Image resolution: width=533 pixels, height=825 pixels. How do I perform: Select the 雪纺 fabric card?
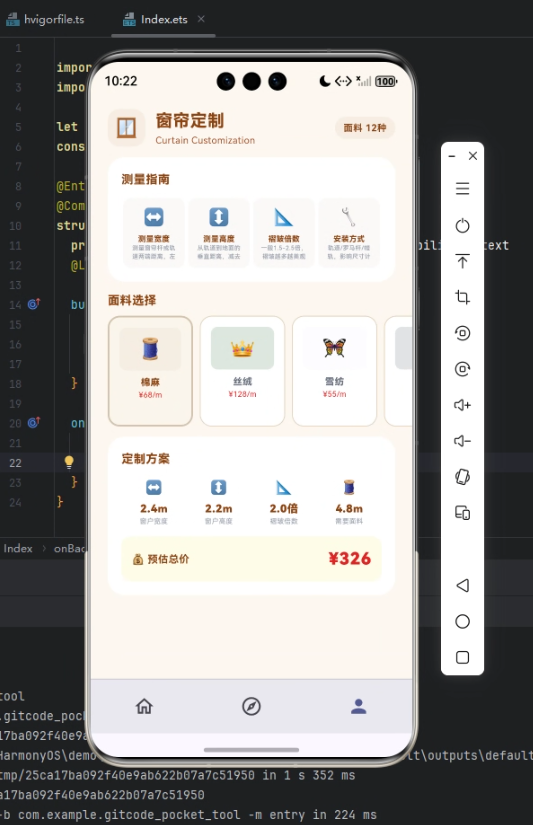pyautogui.click(x=335, y=371)
